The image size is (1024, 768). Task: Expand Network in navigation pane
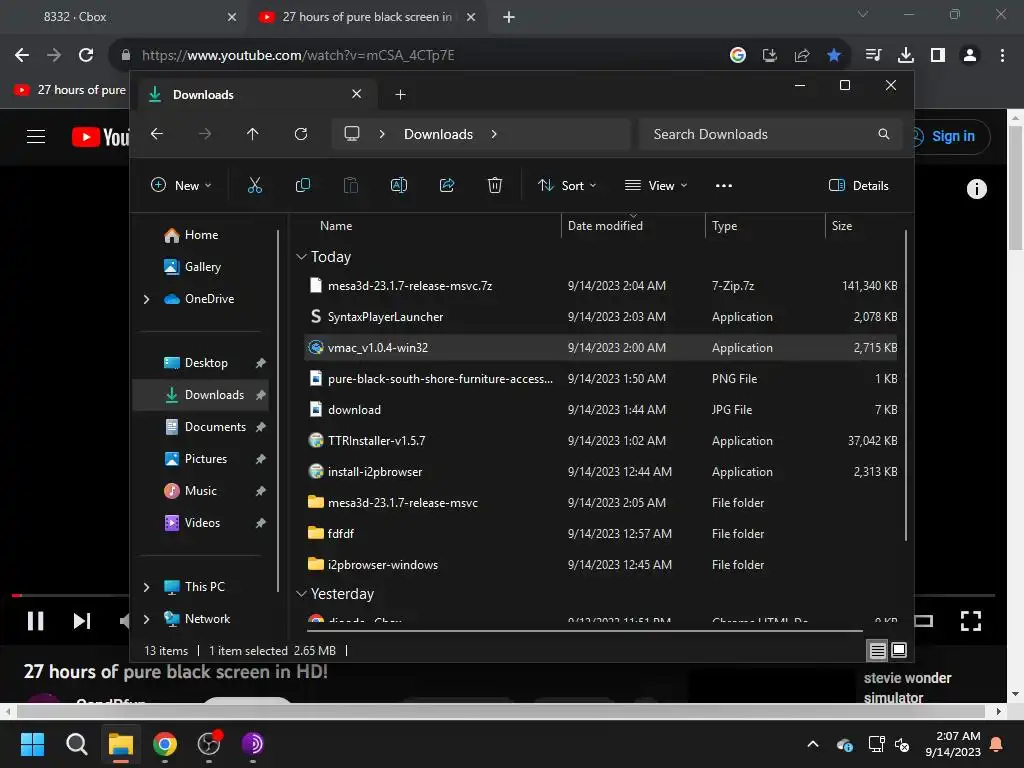[146, 619]
